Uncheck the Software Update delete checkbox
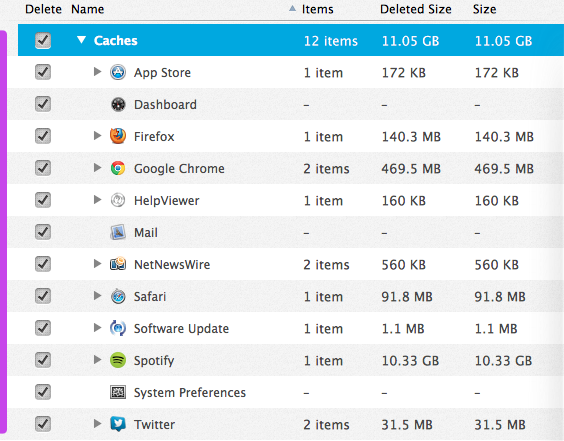This screenshot has width=564, height=441. tap(43, 328)
